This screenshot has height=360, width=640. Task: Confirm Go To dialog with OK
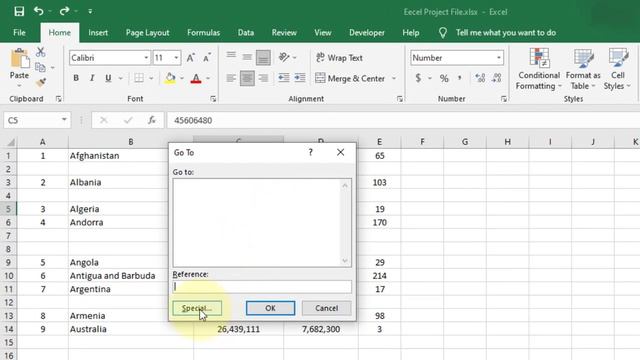[x=270, y=308]
